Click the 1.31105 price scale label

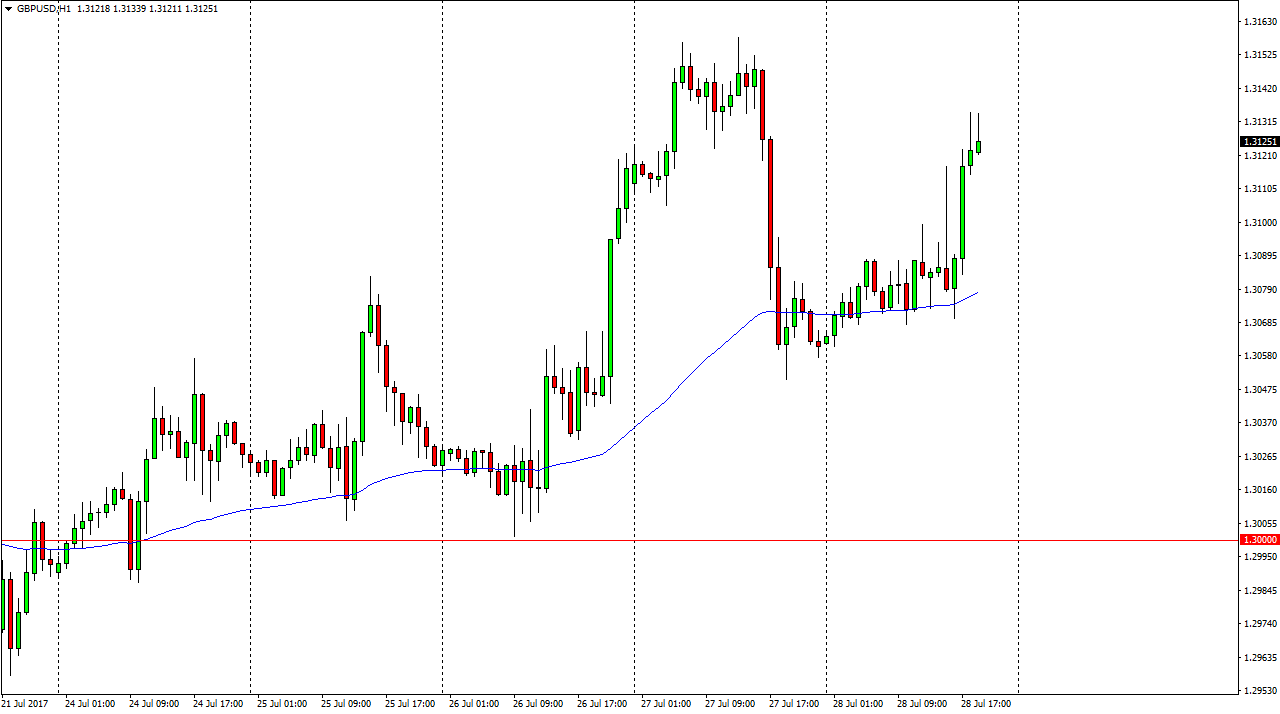[x=1259, y=189]
